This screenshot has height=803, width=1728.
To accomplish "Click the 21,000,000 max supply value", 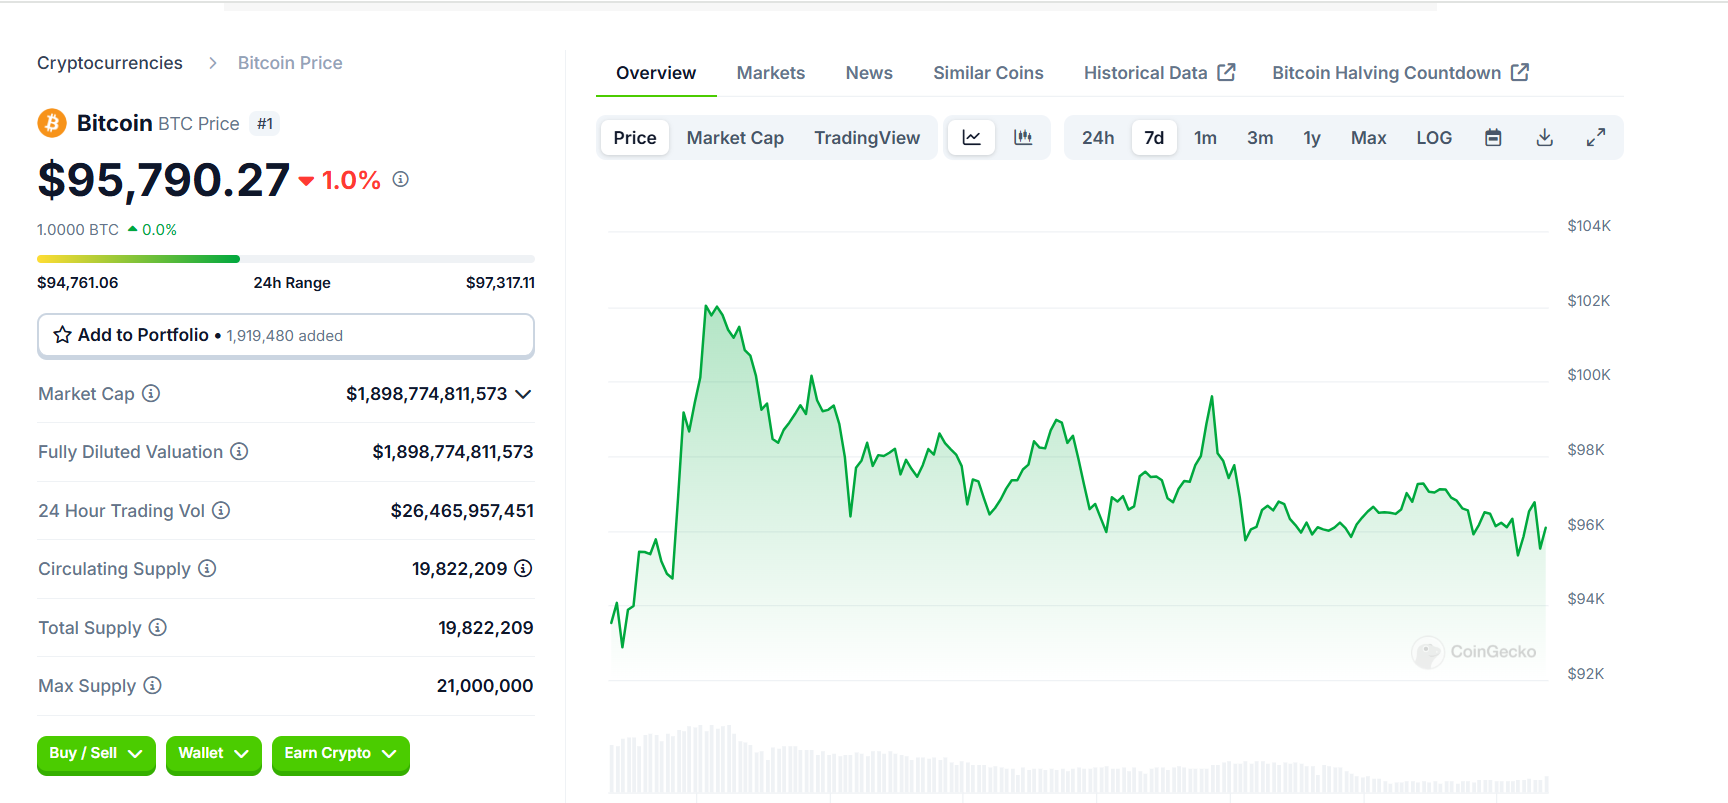I will pyautogui.click(x=485, y=686).
